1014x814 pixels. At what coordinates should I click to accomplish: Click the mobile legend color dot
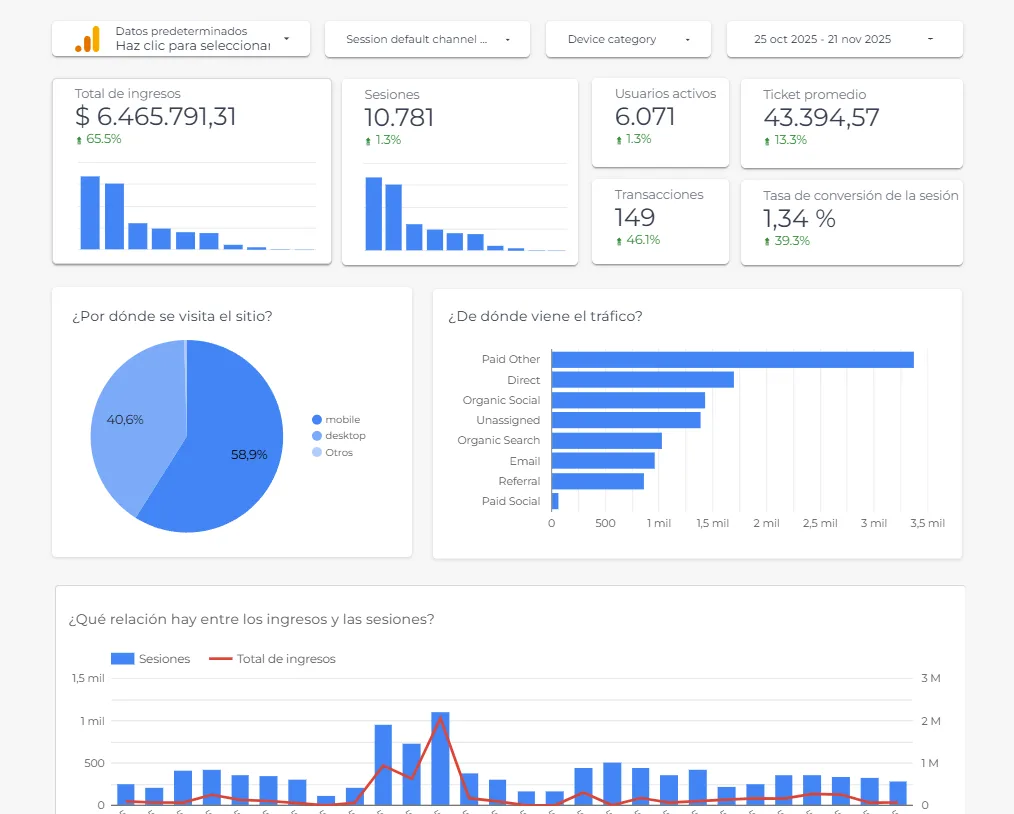317,420
